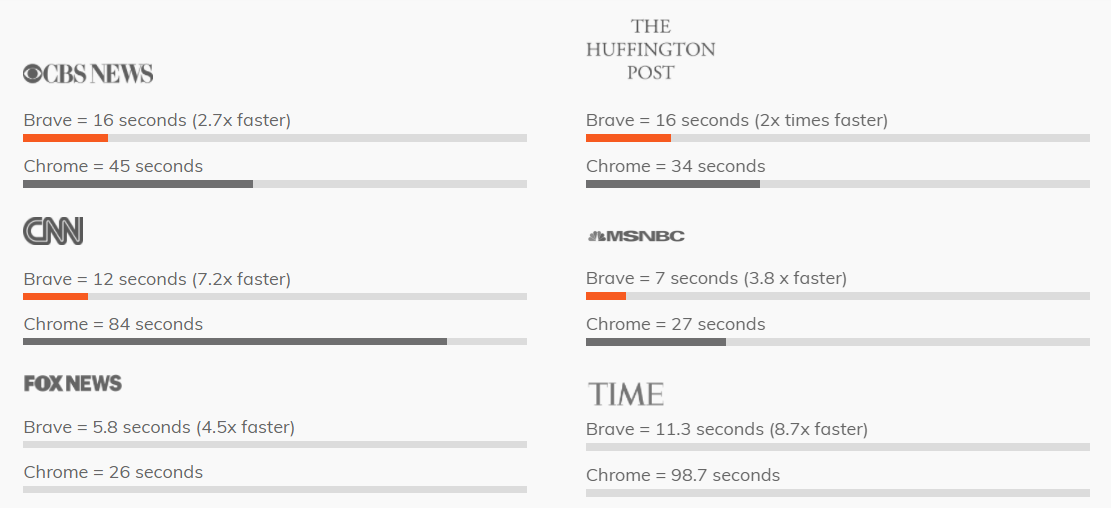
Task: Click the 'Brave = 11.3 seconds (8.7x faster)' label
Action: point(727,429)
